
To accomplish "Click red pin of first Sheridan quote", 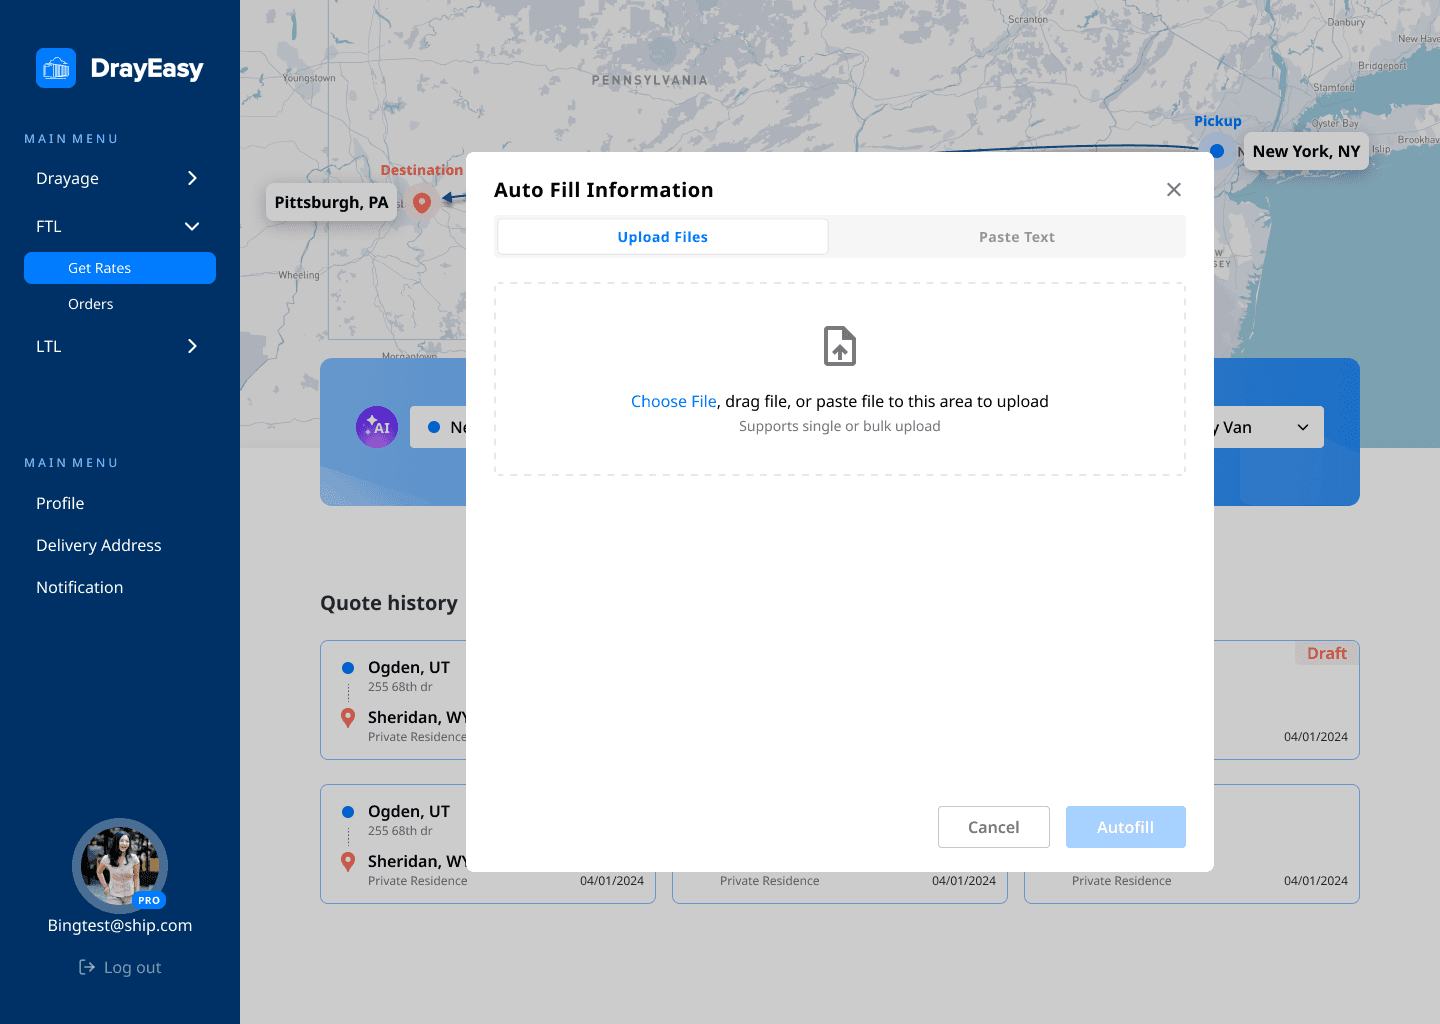I will [x=348, y=717].
